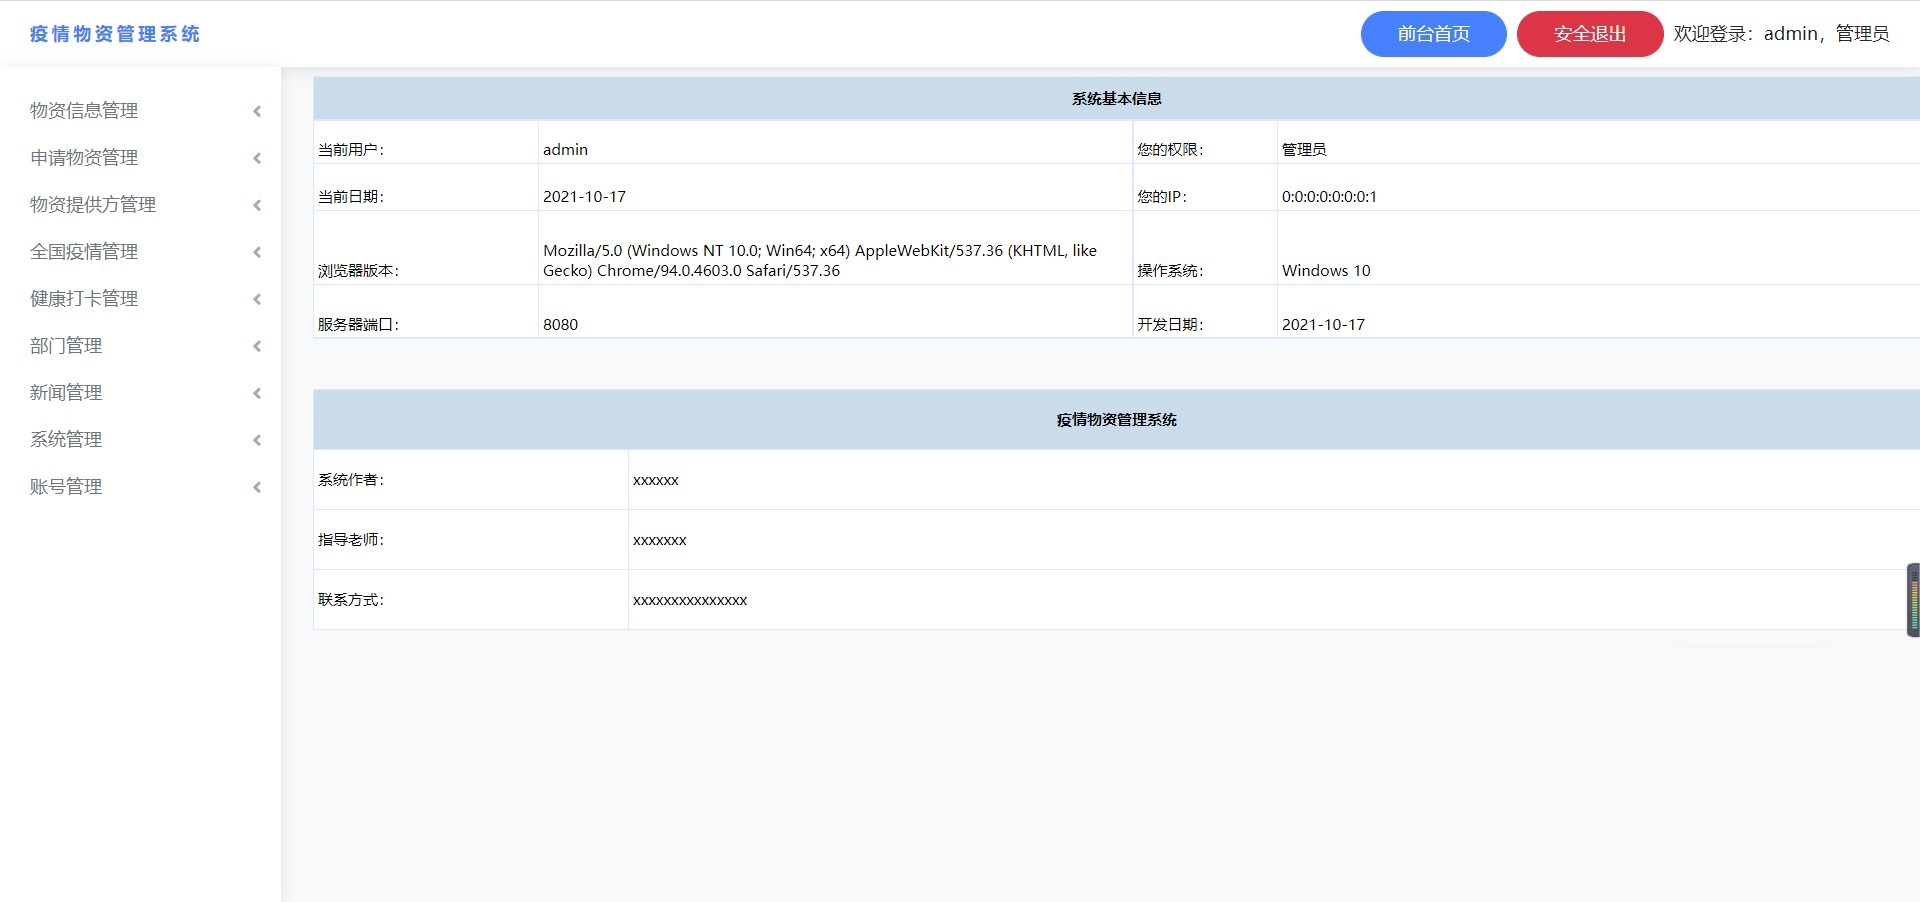This screenshot has height=902, width=1920.
Task: Click the 当前用户: label
Action: tap(351, 150)
